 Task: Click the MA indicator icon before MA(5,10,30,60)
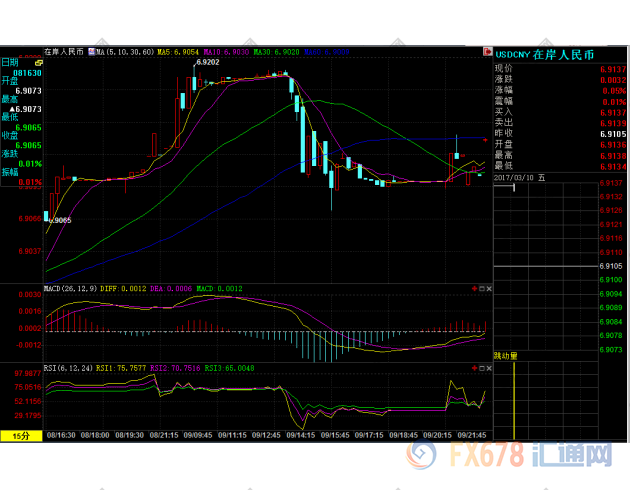pyautogui.click(x=91, y=50)
